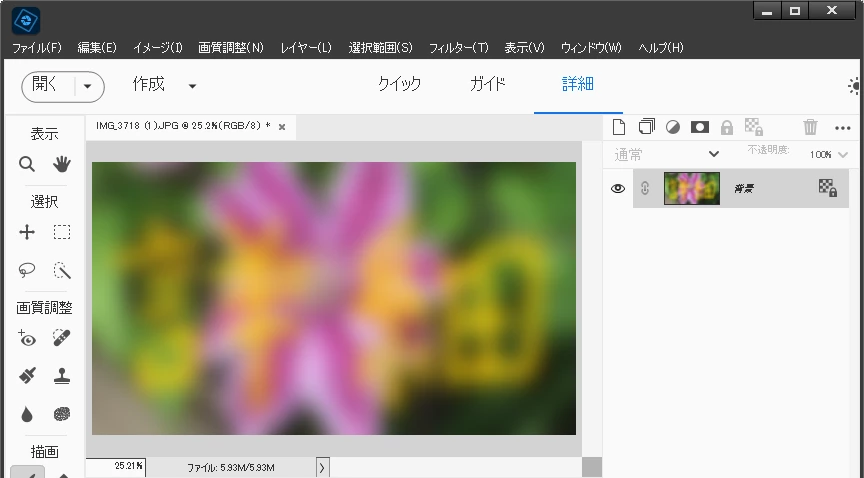Click the blurred flower image on canvas

[334, 298]
